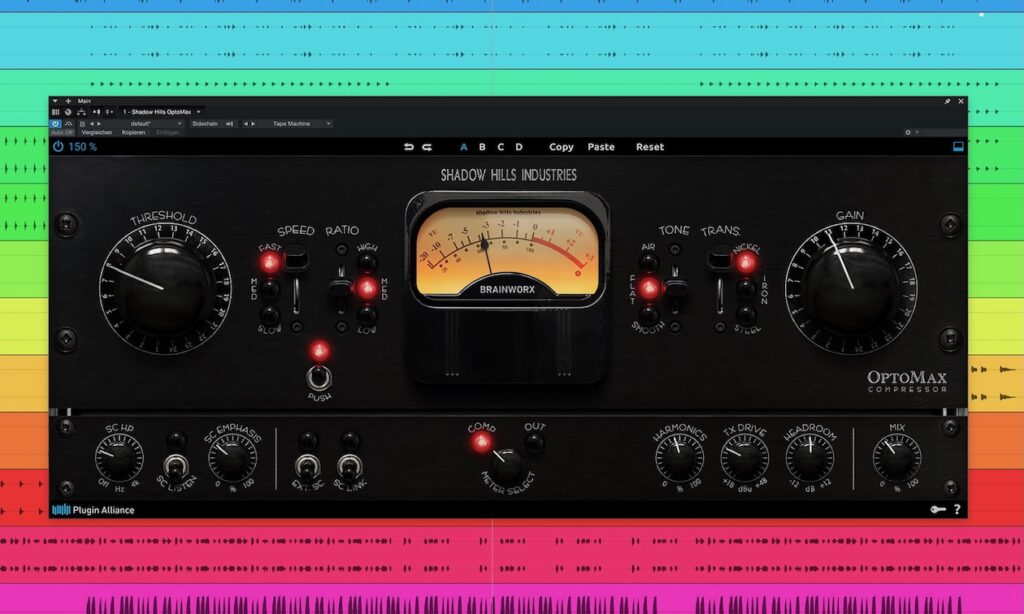The width and height of the screenshot is (1024, 614).
Task: Move the TONE selector switch
Action: click(x=676, y=289)
